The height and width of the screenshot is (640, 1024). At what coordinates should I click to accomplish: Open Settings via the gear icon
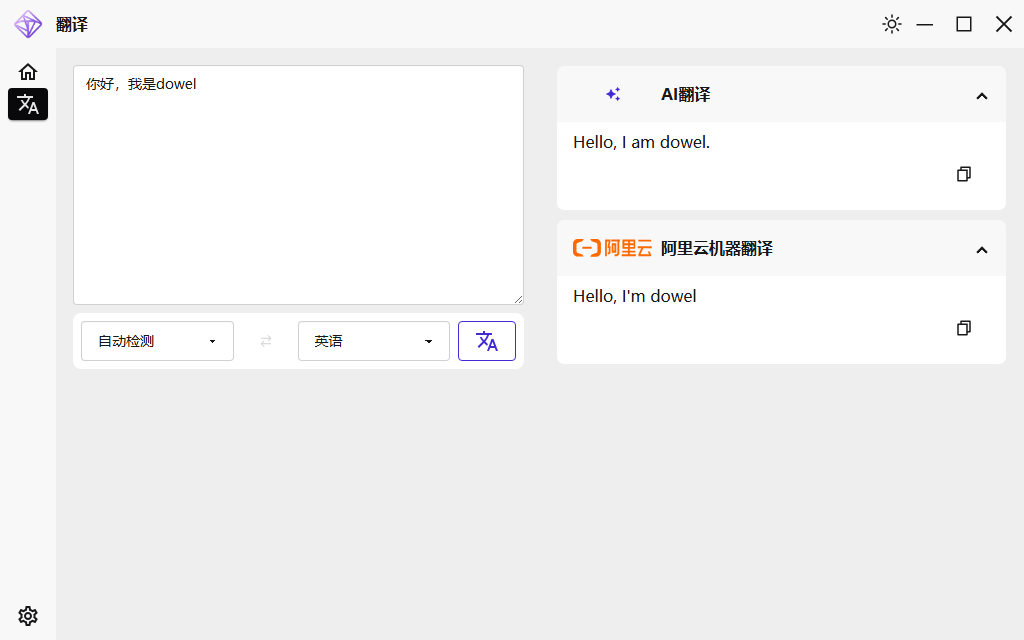27,615
